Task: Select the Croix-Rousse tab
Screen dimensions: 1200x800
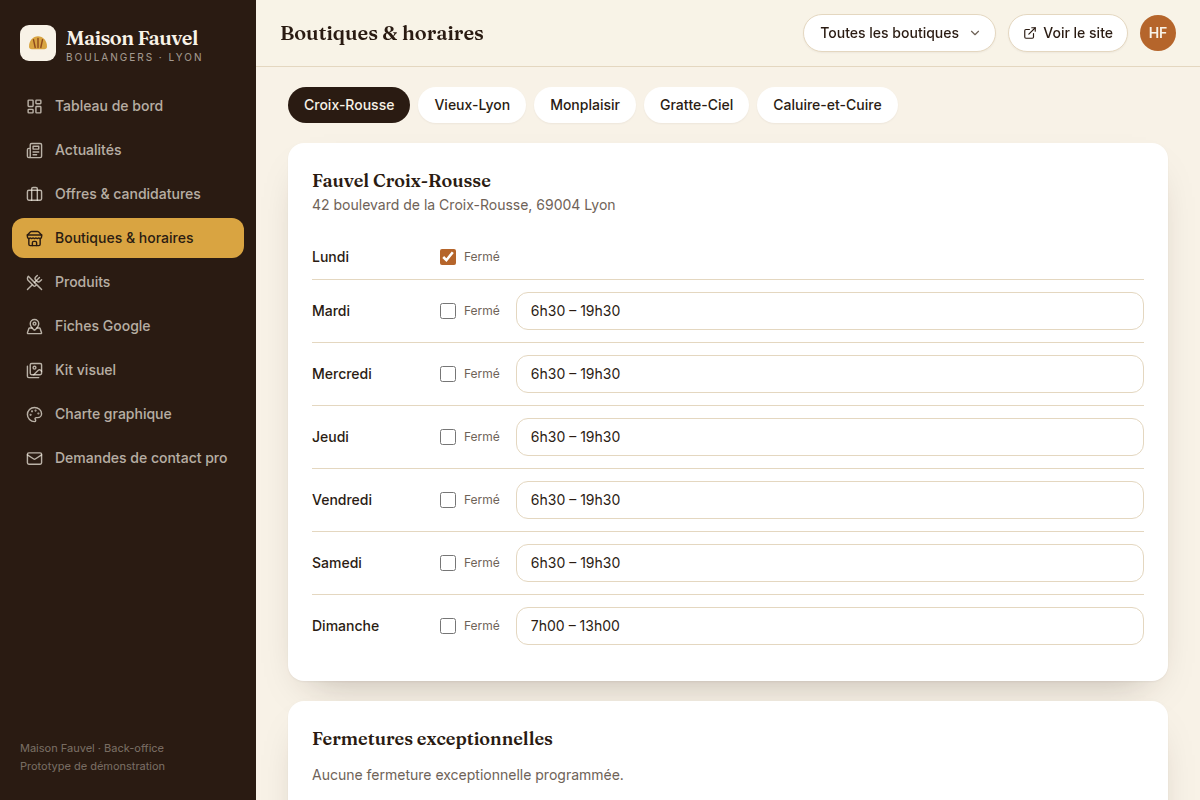Action: click(349, 105)
